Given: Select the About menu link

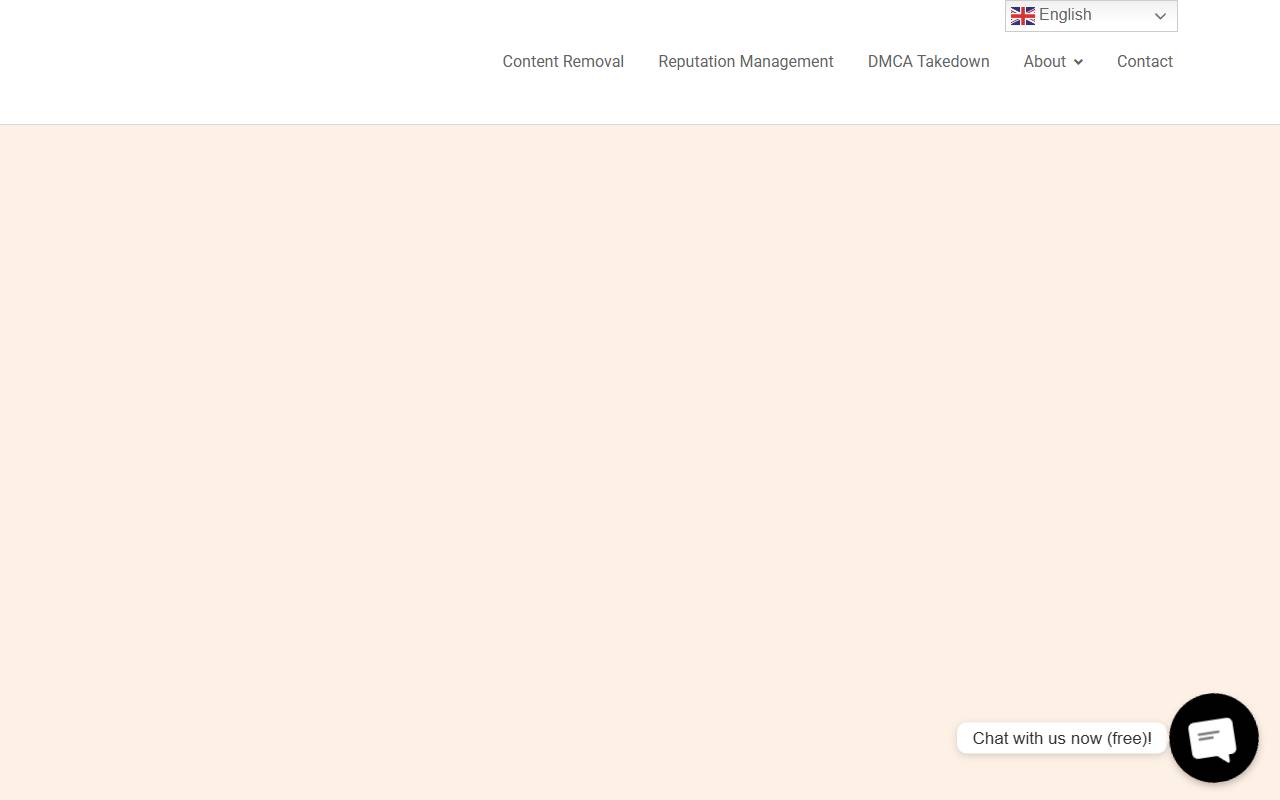Looking at the screenshot, I should 1044,61.
